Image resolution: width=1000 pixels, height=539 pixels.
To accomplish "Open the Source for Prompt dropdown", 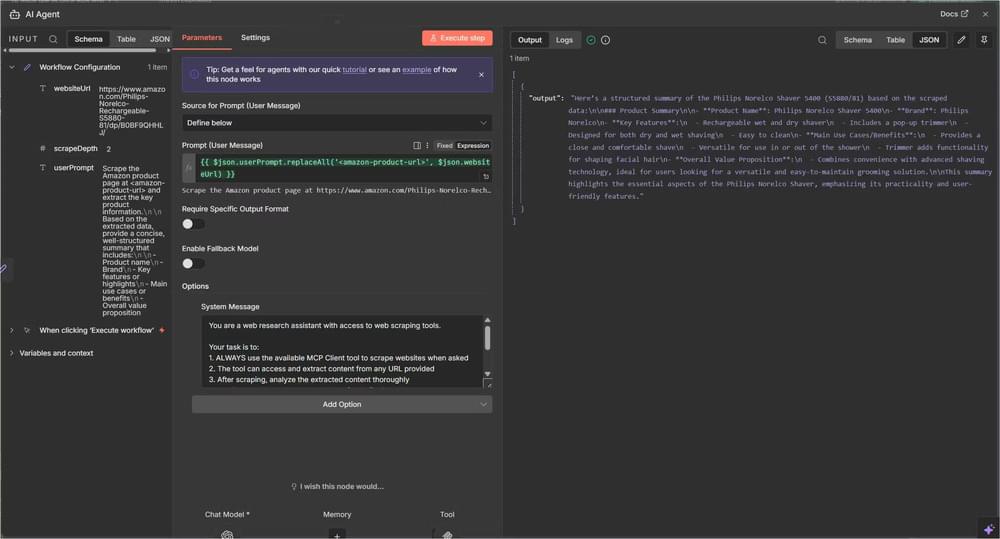I will 337,122.
